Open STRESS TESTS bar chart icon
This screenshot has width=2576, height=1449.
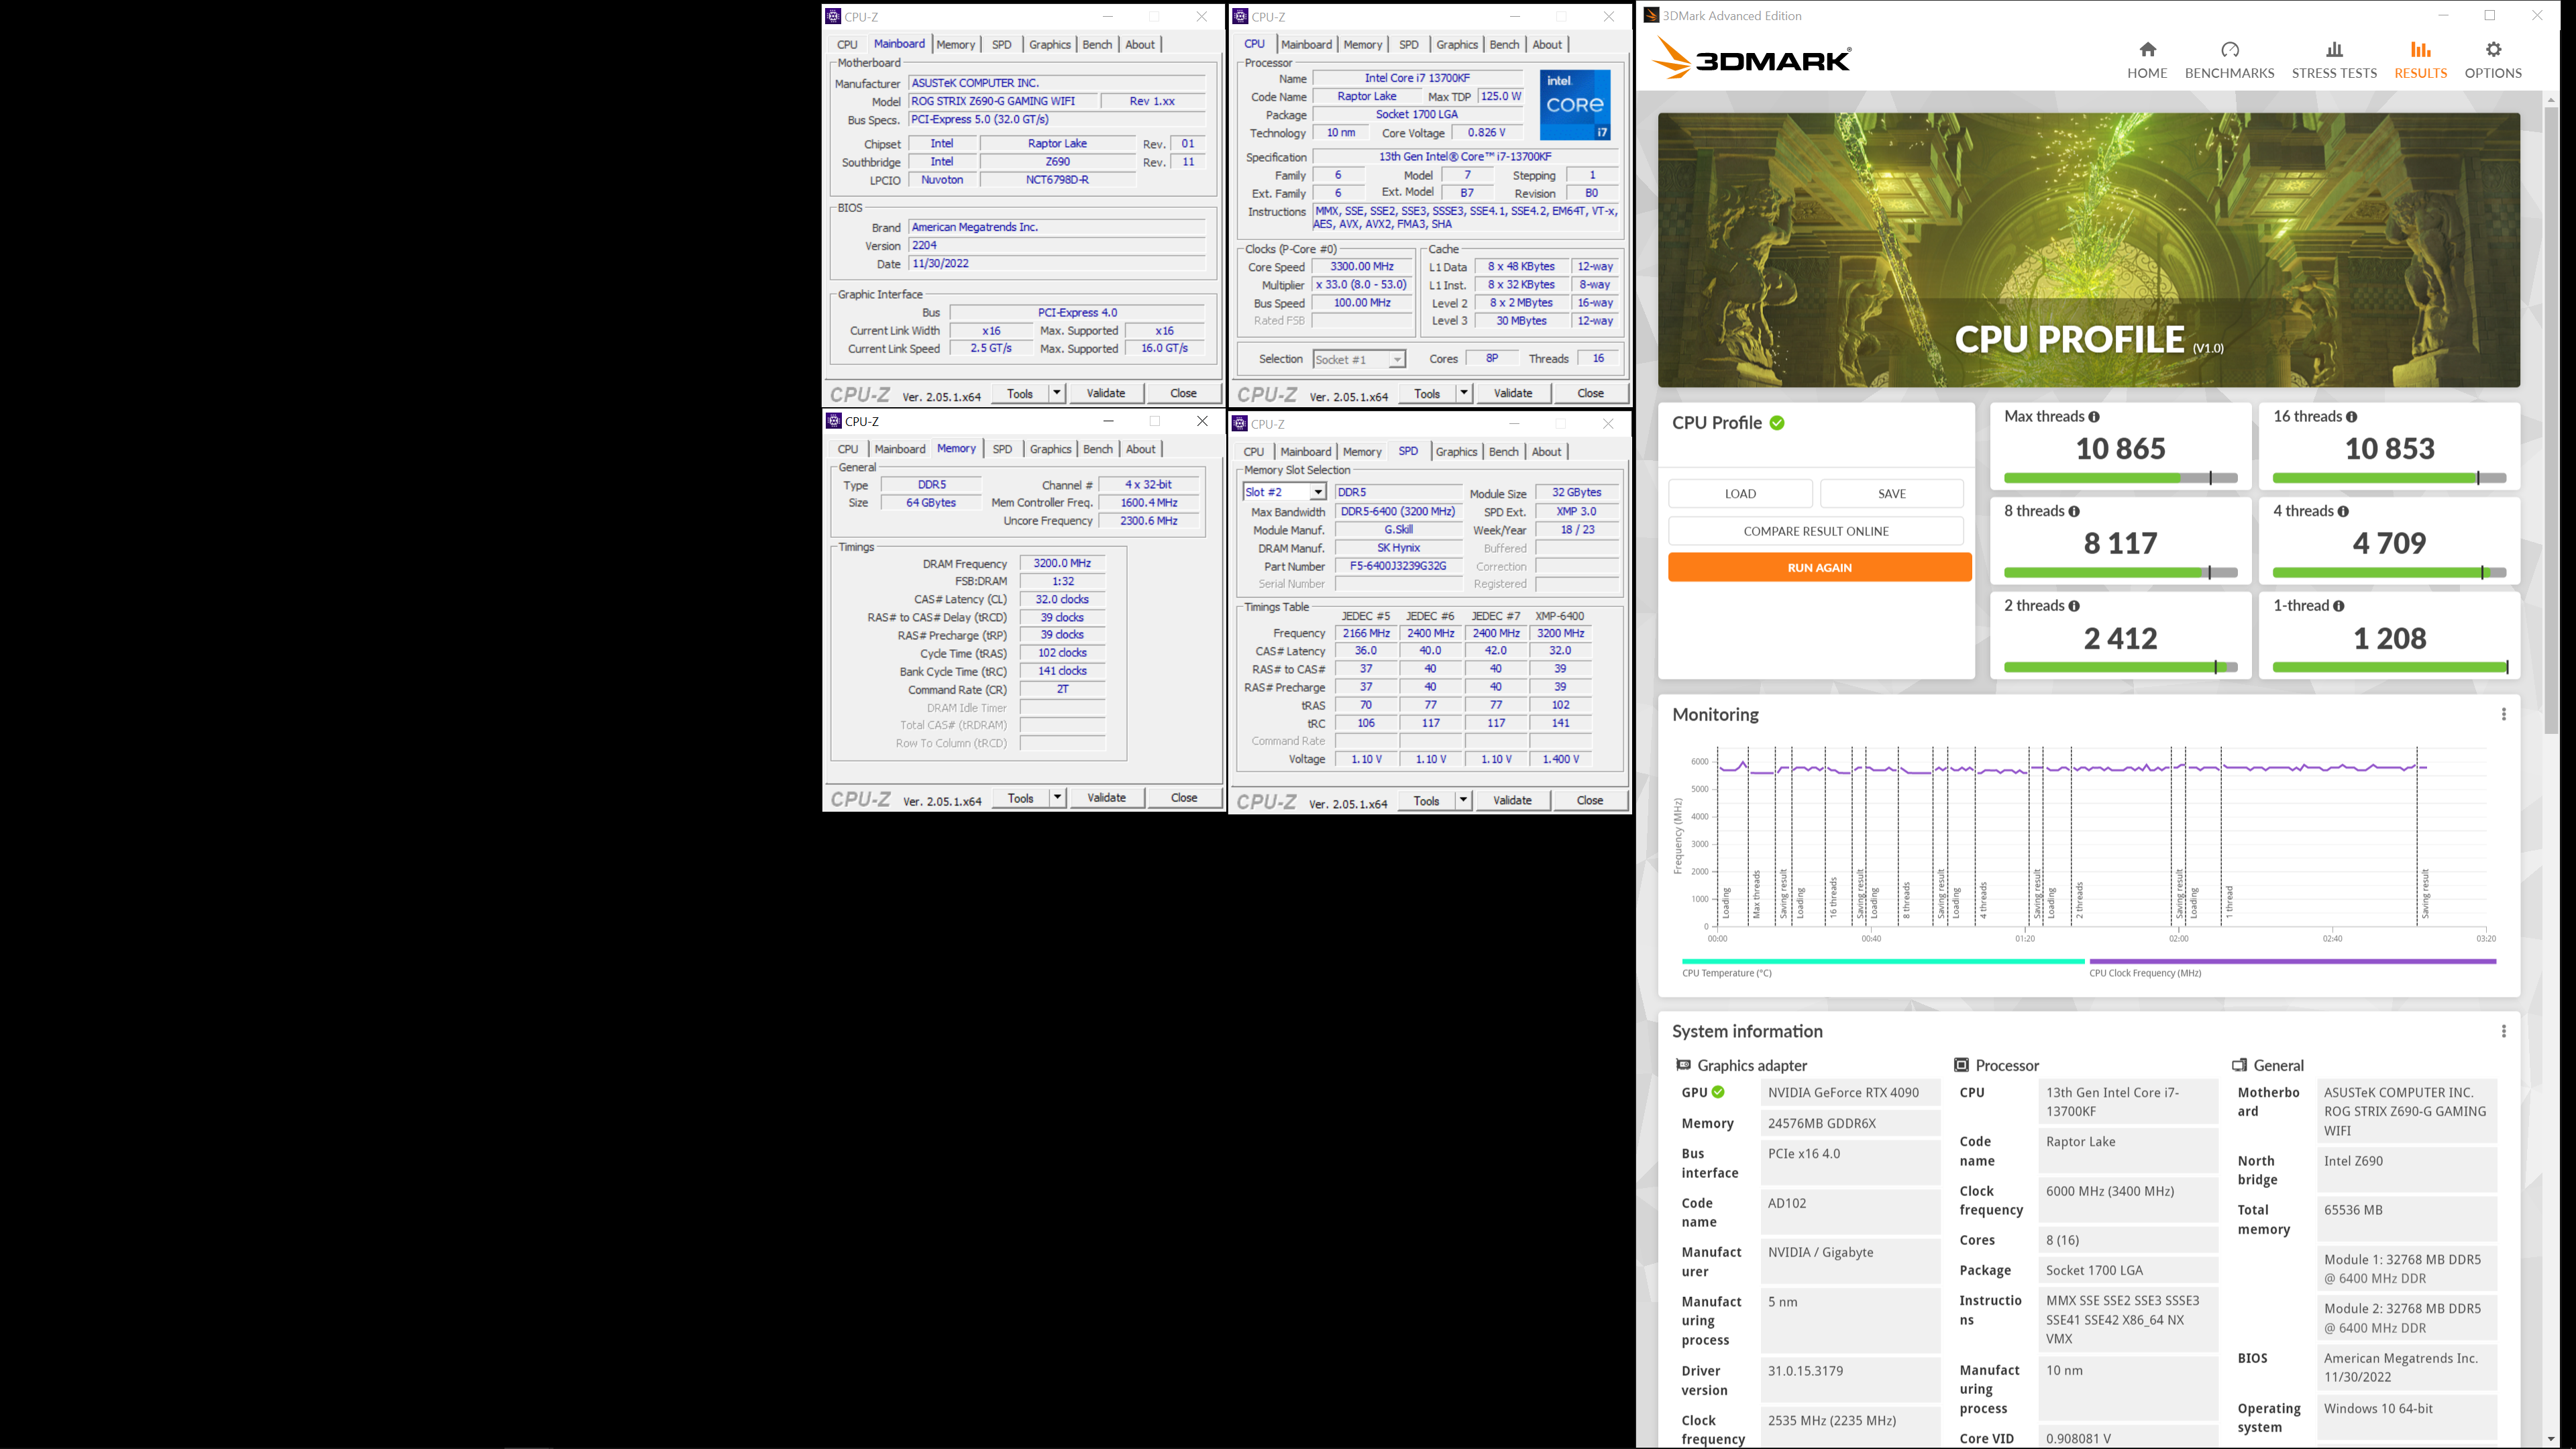[2334, 50]
